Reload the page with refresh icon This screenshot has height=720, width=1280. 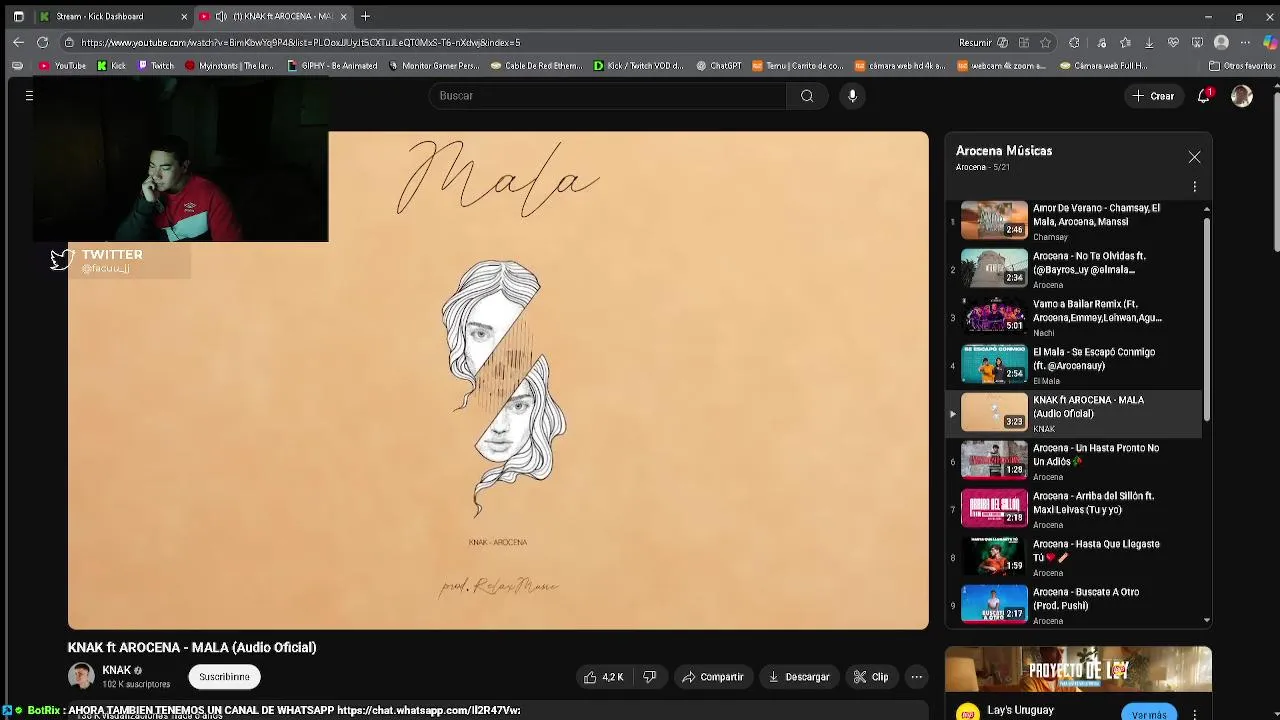42,42
